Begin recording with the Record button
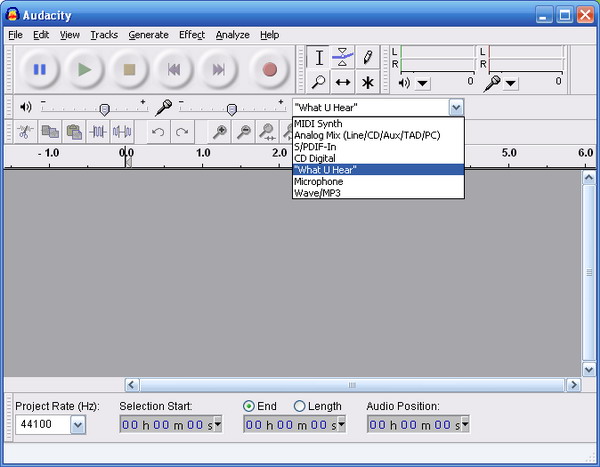 [x=269, y=70]
